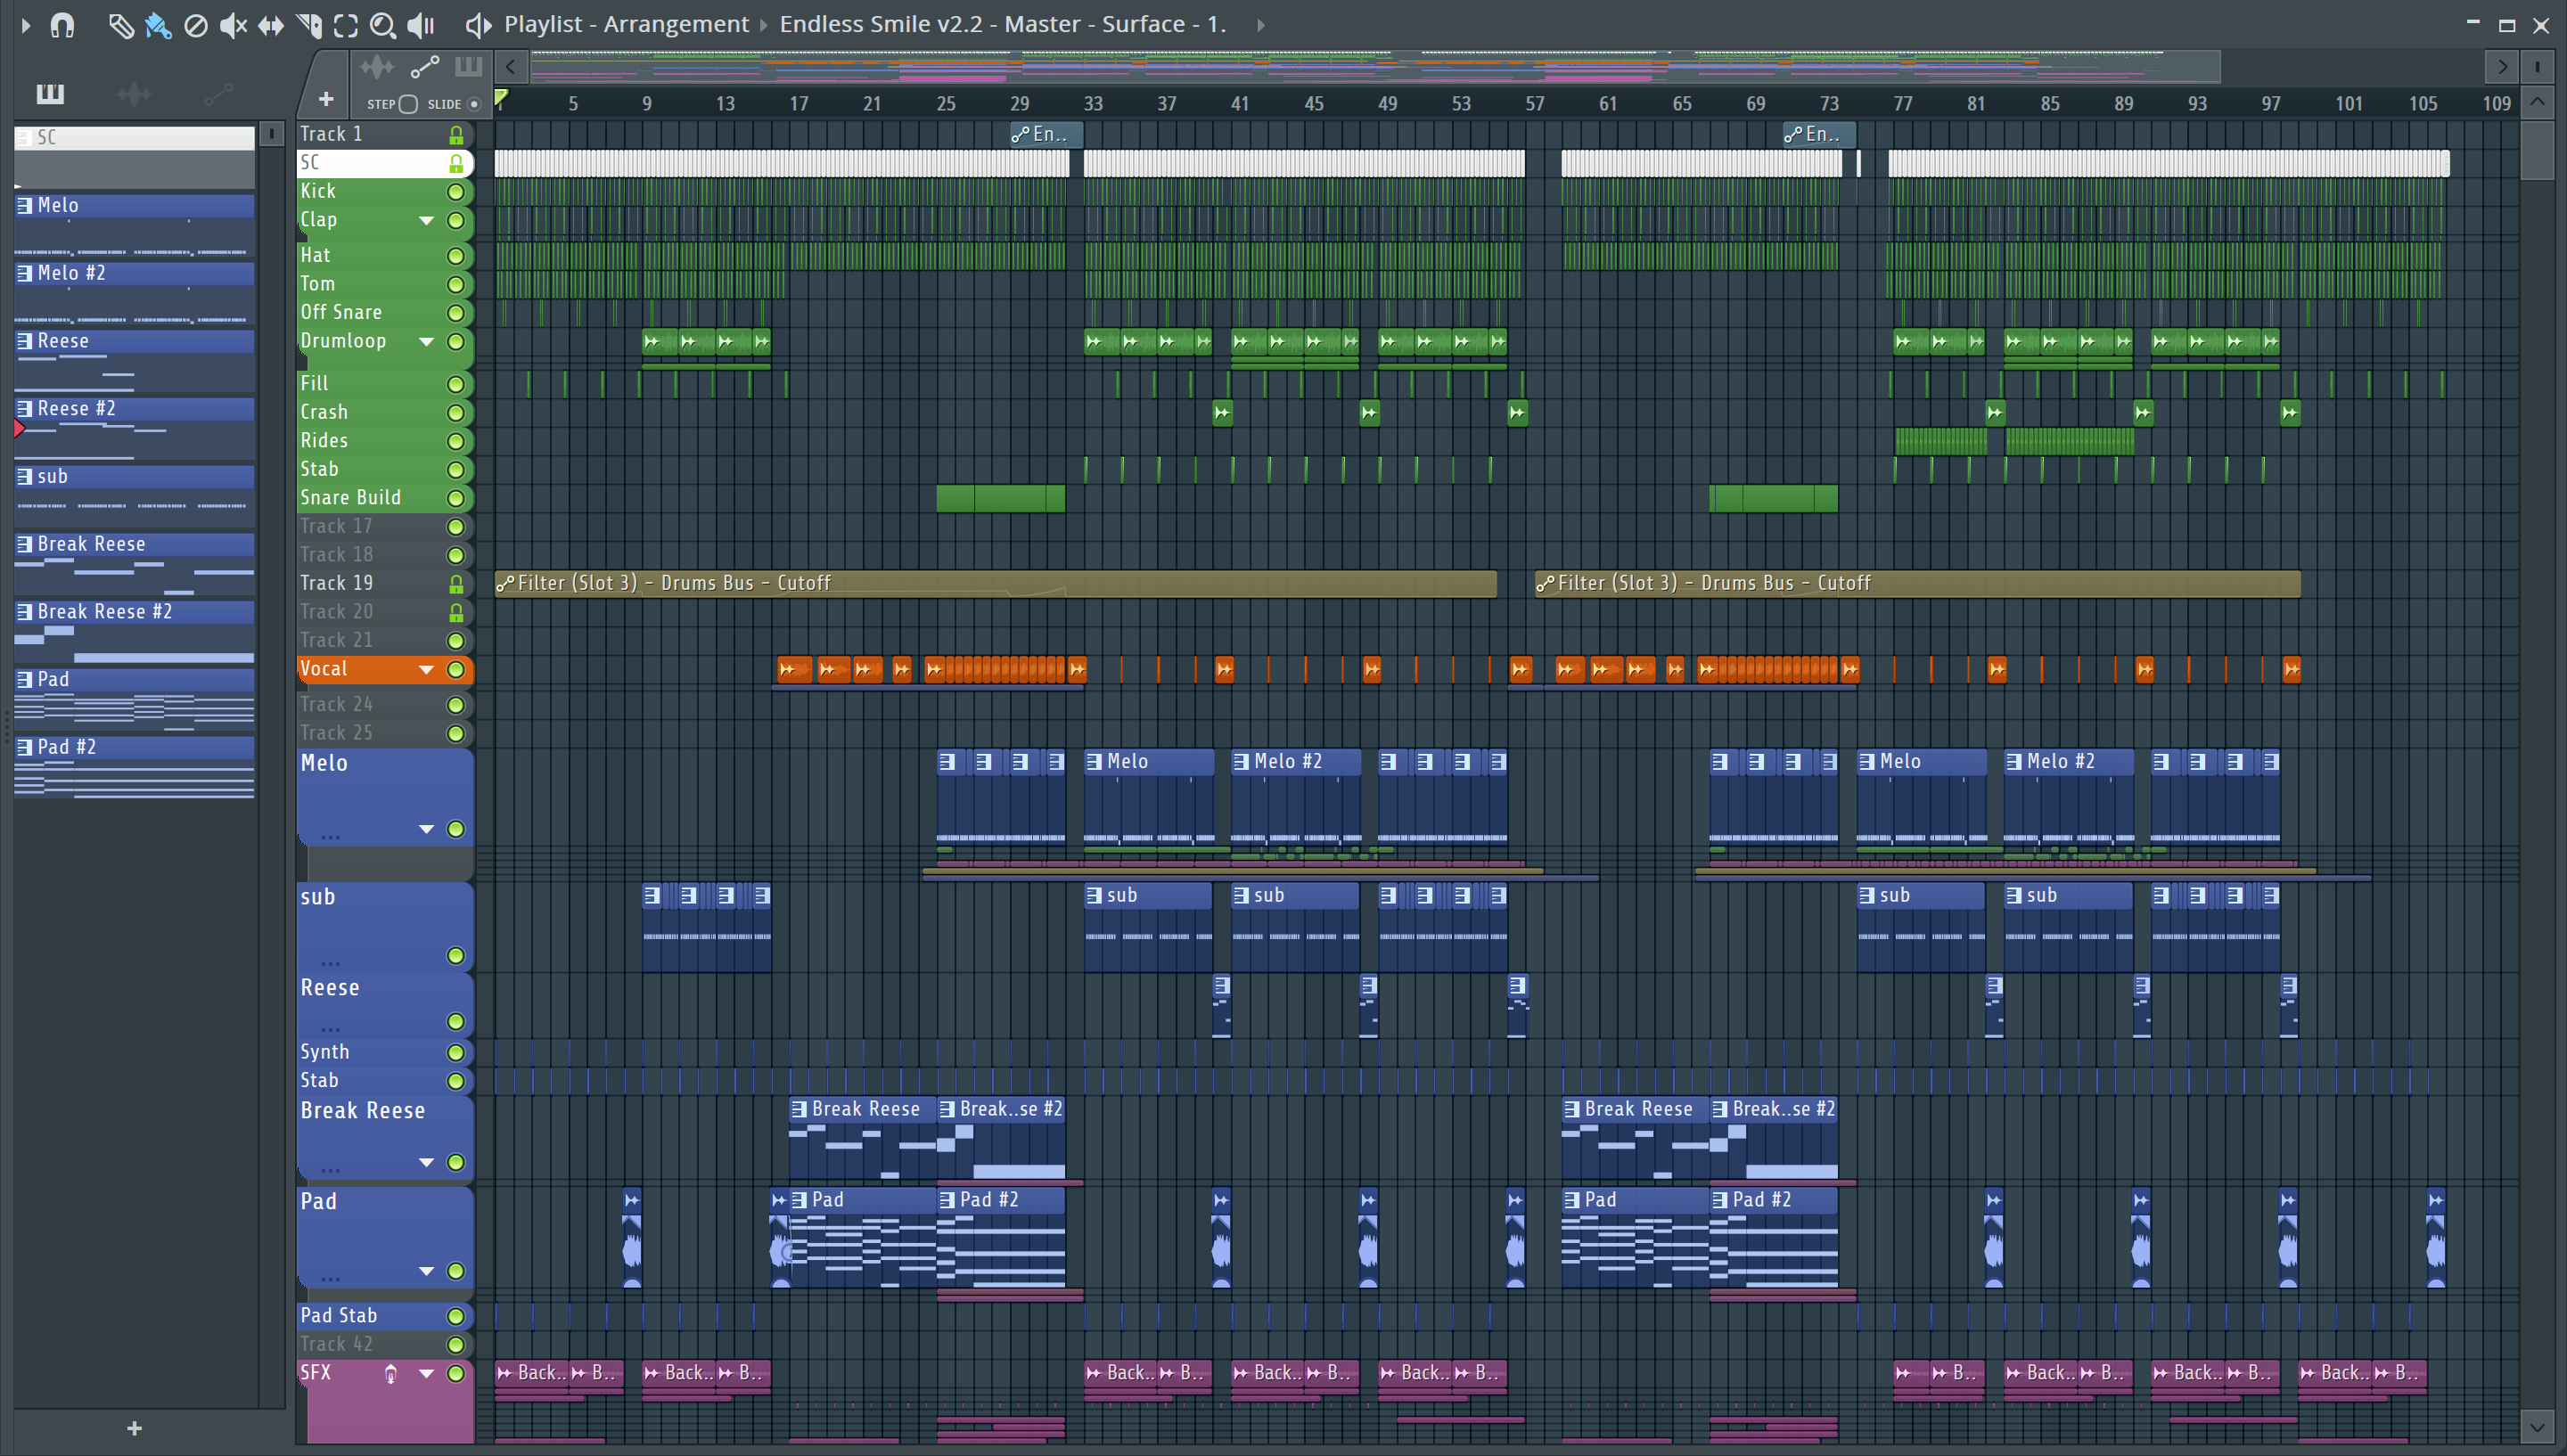Image resolution: width=2567 pixels, height=1456 pixels.
Task: Mute the Reese track
Action: pos(456,1021)
